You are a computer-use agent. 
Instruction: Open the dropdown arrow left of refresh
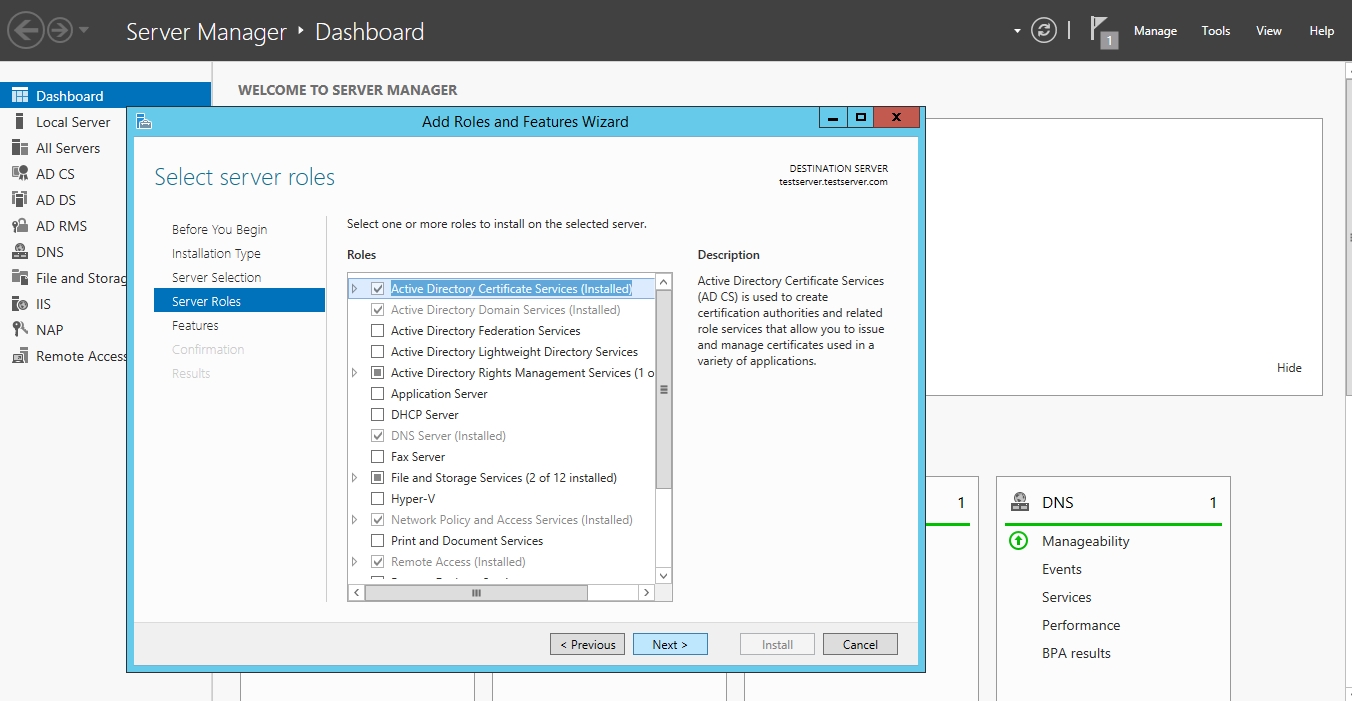1017,31
